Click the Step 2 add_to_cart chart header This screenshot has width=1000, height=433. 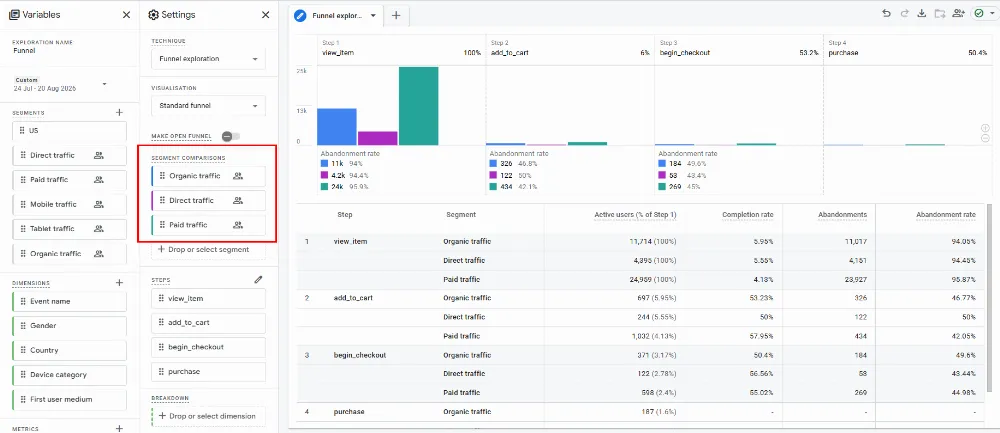click(x=570, y=48)
